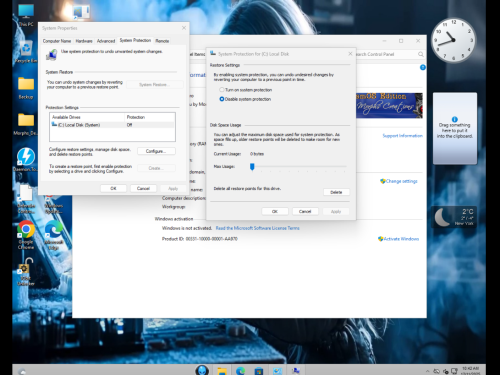The width and height of the screenshot is (500, 375).
Task: Click the Configure... button
Action: [156, 151]
